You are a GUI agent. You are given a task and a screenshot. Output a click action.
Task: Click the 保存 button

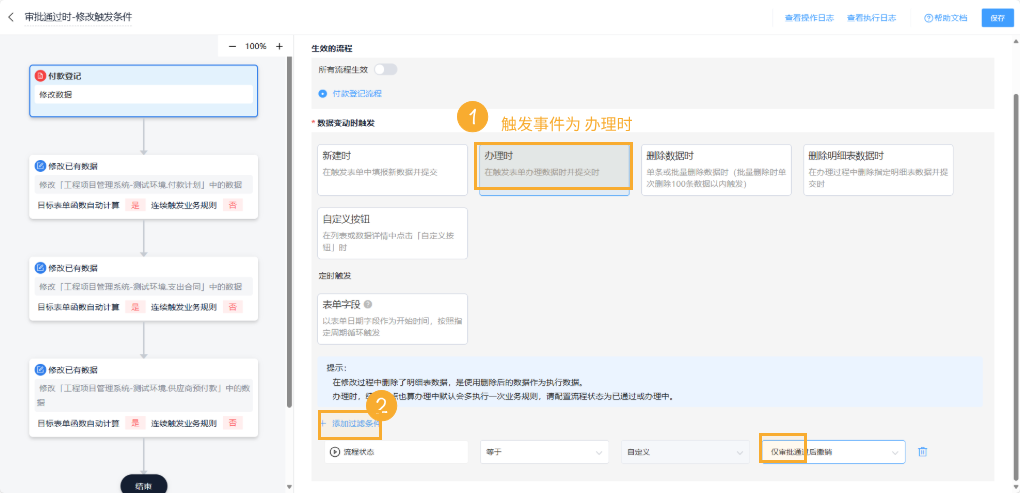[x=997, y=18]
